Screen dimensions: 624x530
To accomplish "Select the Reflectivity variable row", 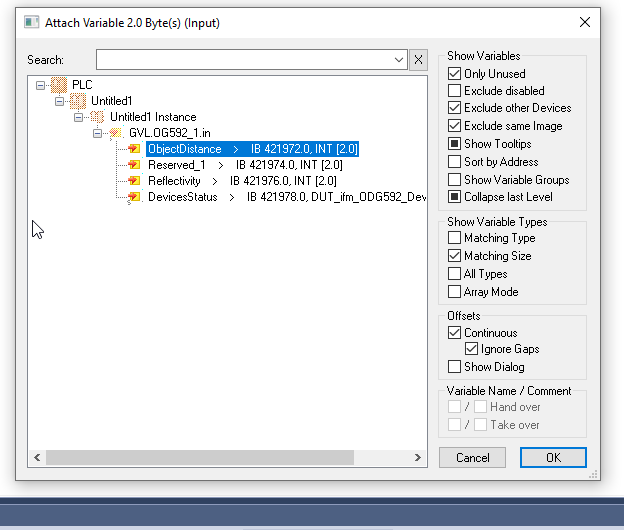I will (242, 181).
